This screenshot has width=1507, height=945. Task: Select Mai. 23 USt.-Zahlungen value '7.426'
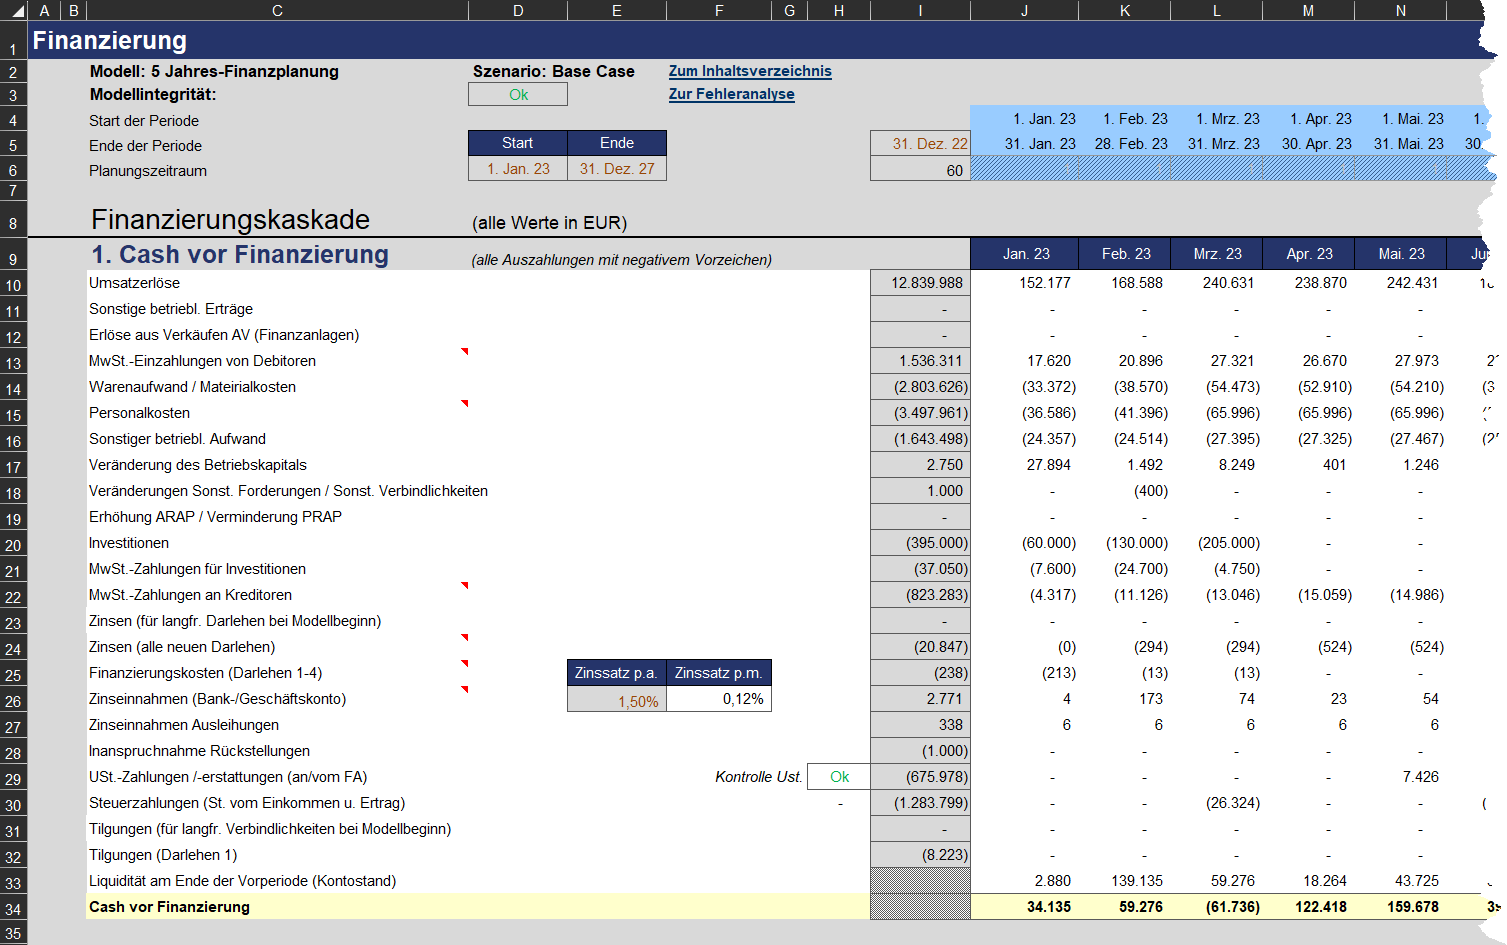point(1400,777)
